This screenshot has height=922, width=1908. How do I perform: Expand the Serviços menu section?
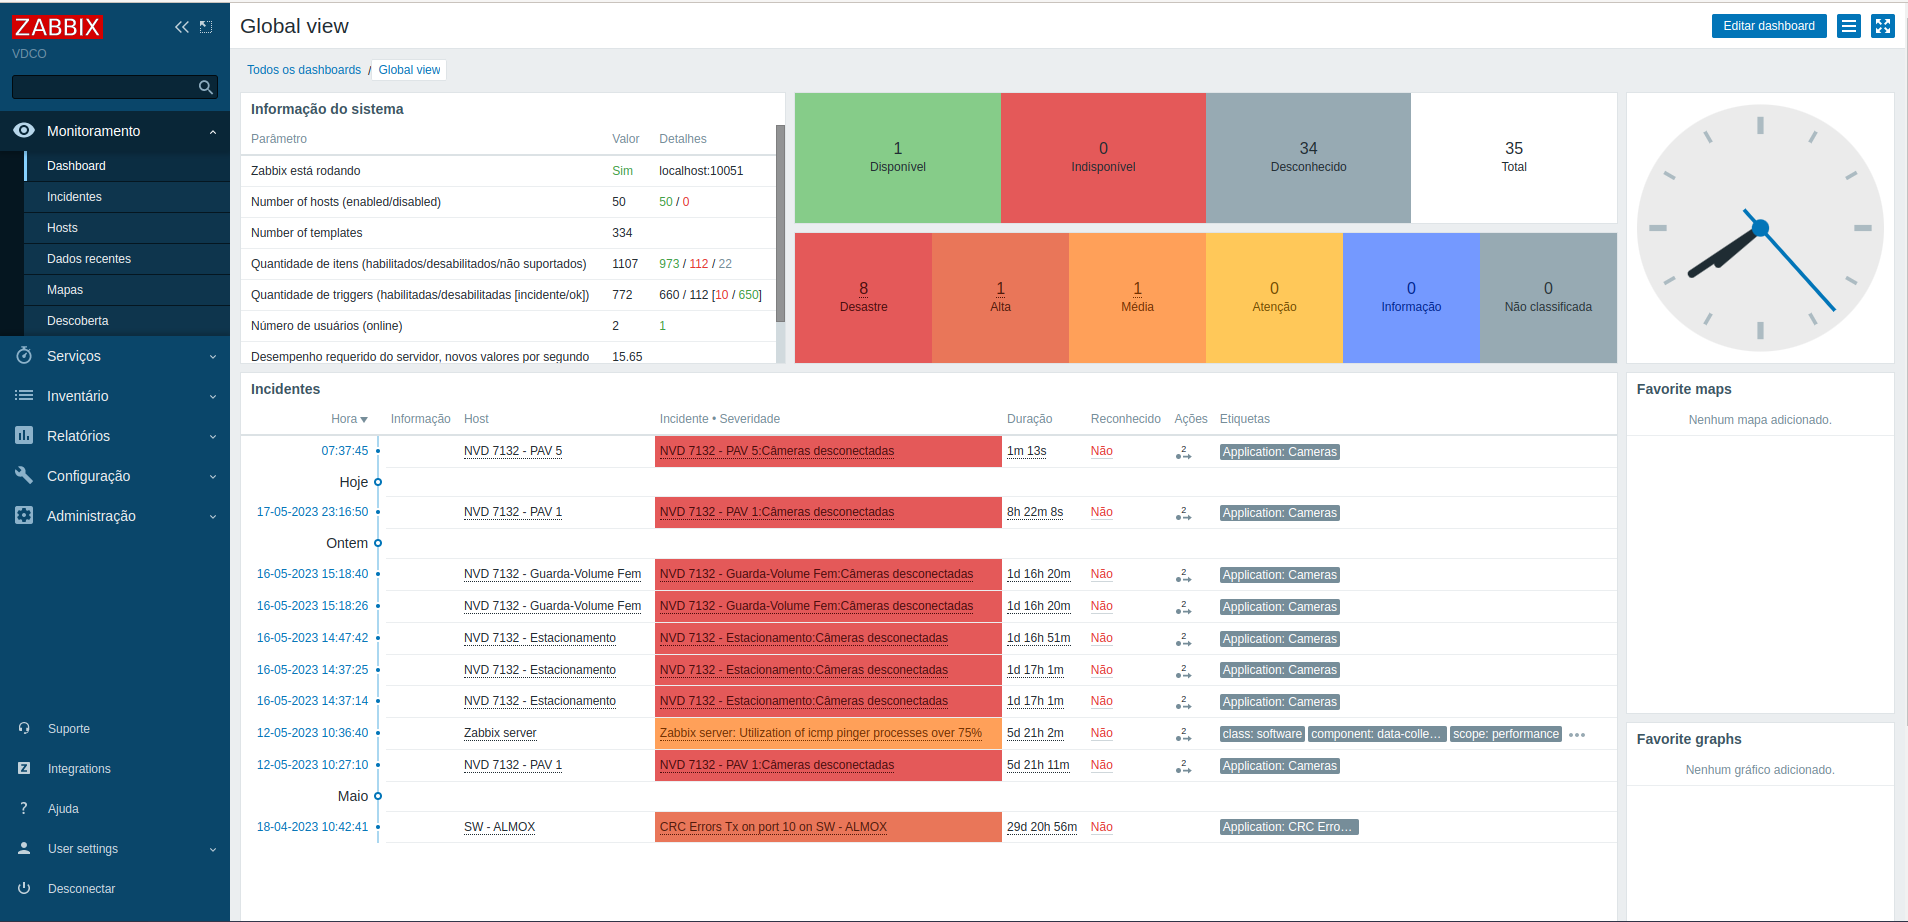[115, 356]
